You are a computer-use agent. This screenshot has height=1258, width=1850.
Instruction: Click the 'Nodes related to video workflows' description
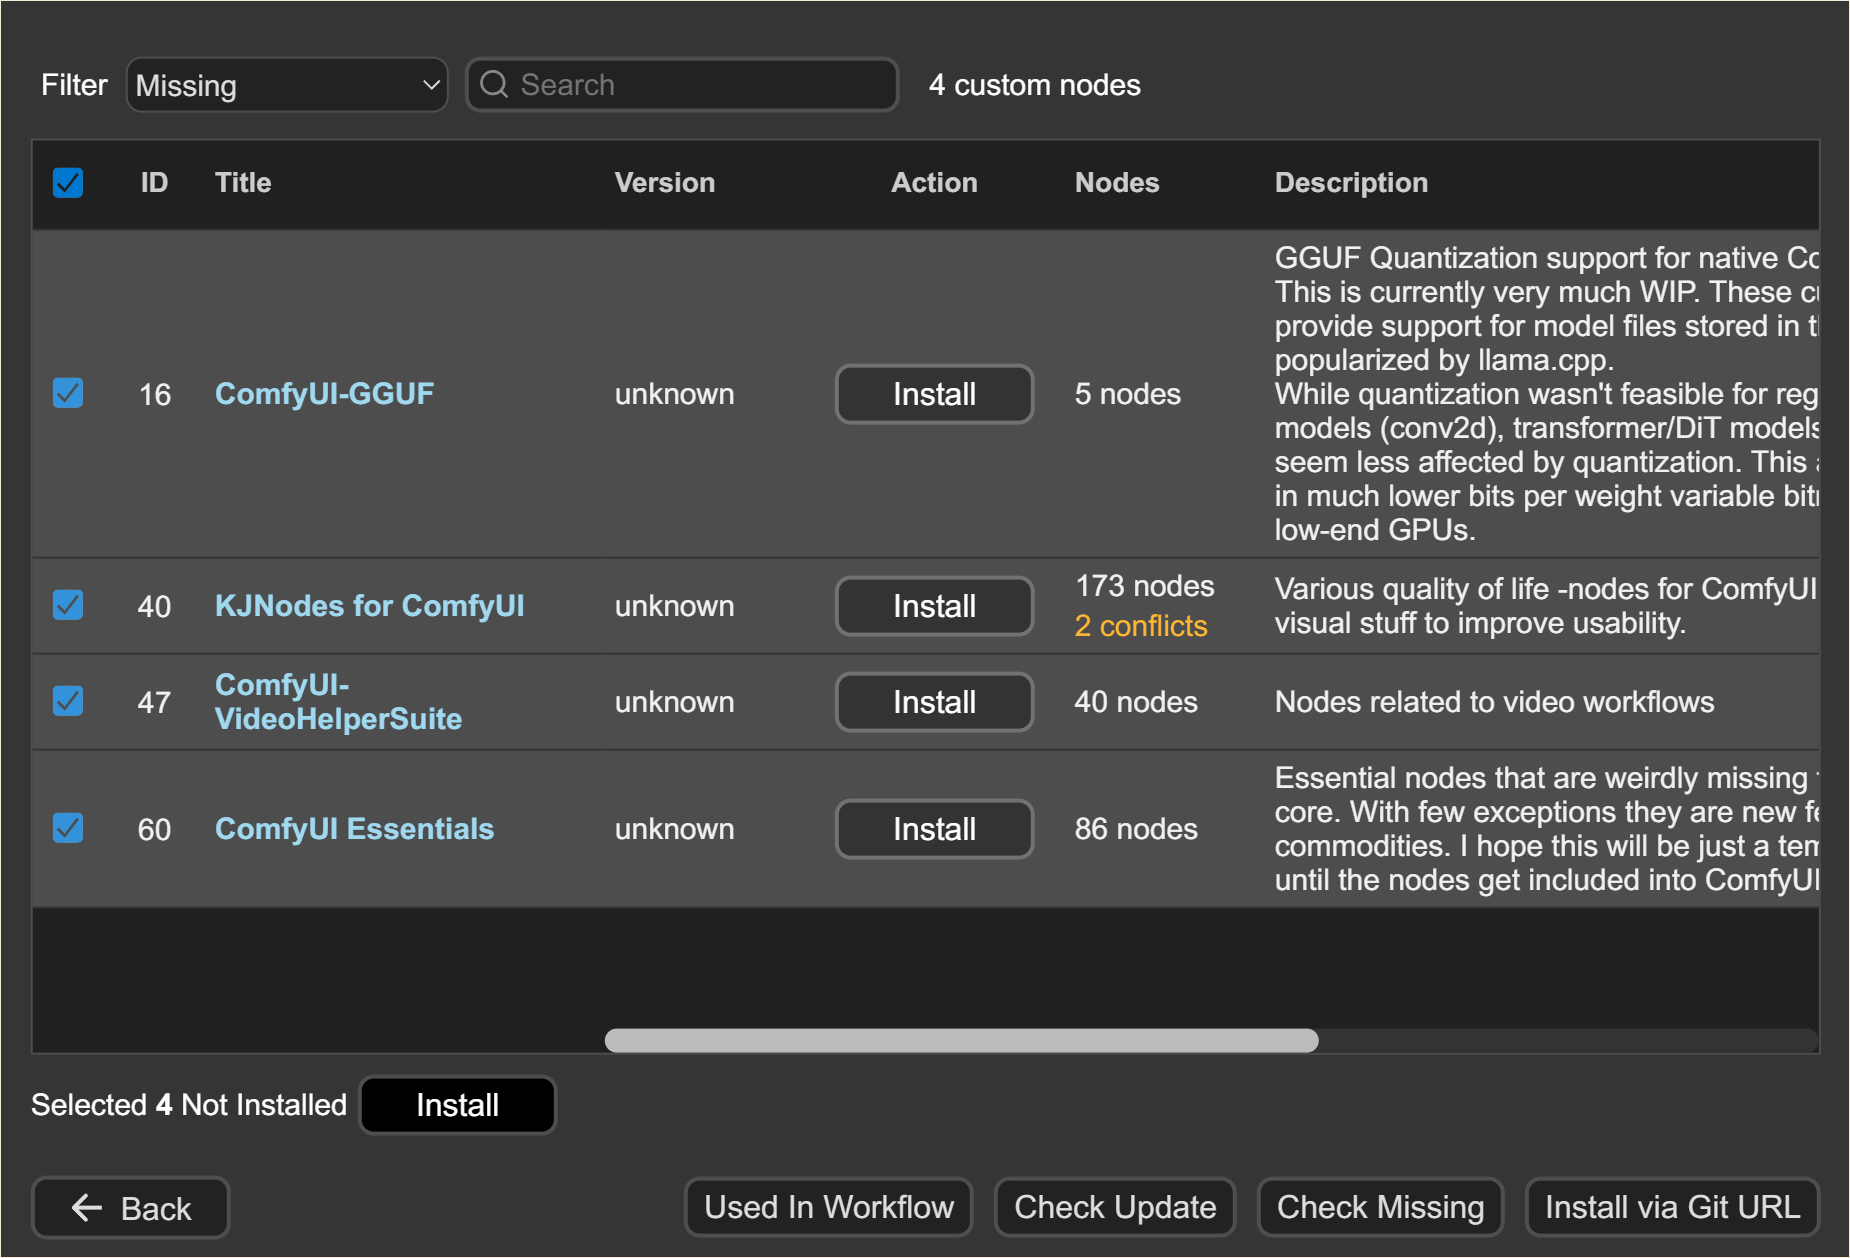click(x=1494, y=702)
